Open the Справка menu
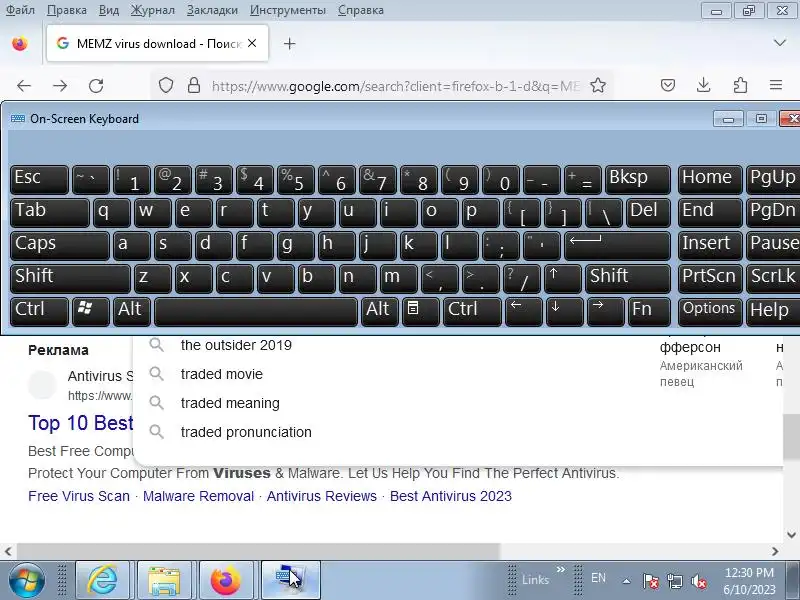The width and height of the screenshot is (800, 600). [x=361, y=10]
